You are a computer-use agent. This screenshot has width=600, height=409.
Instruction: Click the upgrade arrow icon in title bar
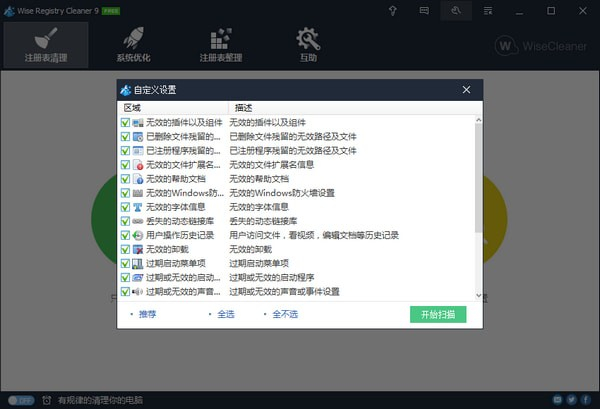[394, 11]
